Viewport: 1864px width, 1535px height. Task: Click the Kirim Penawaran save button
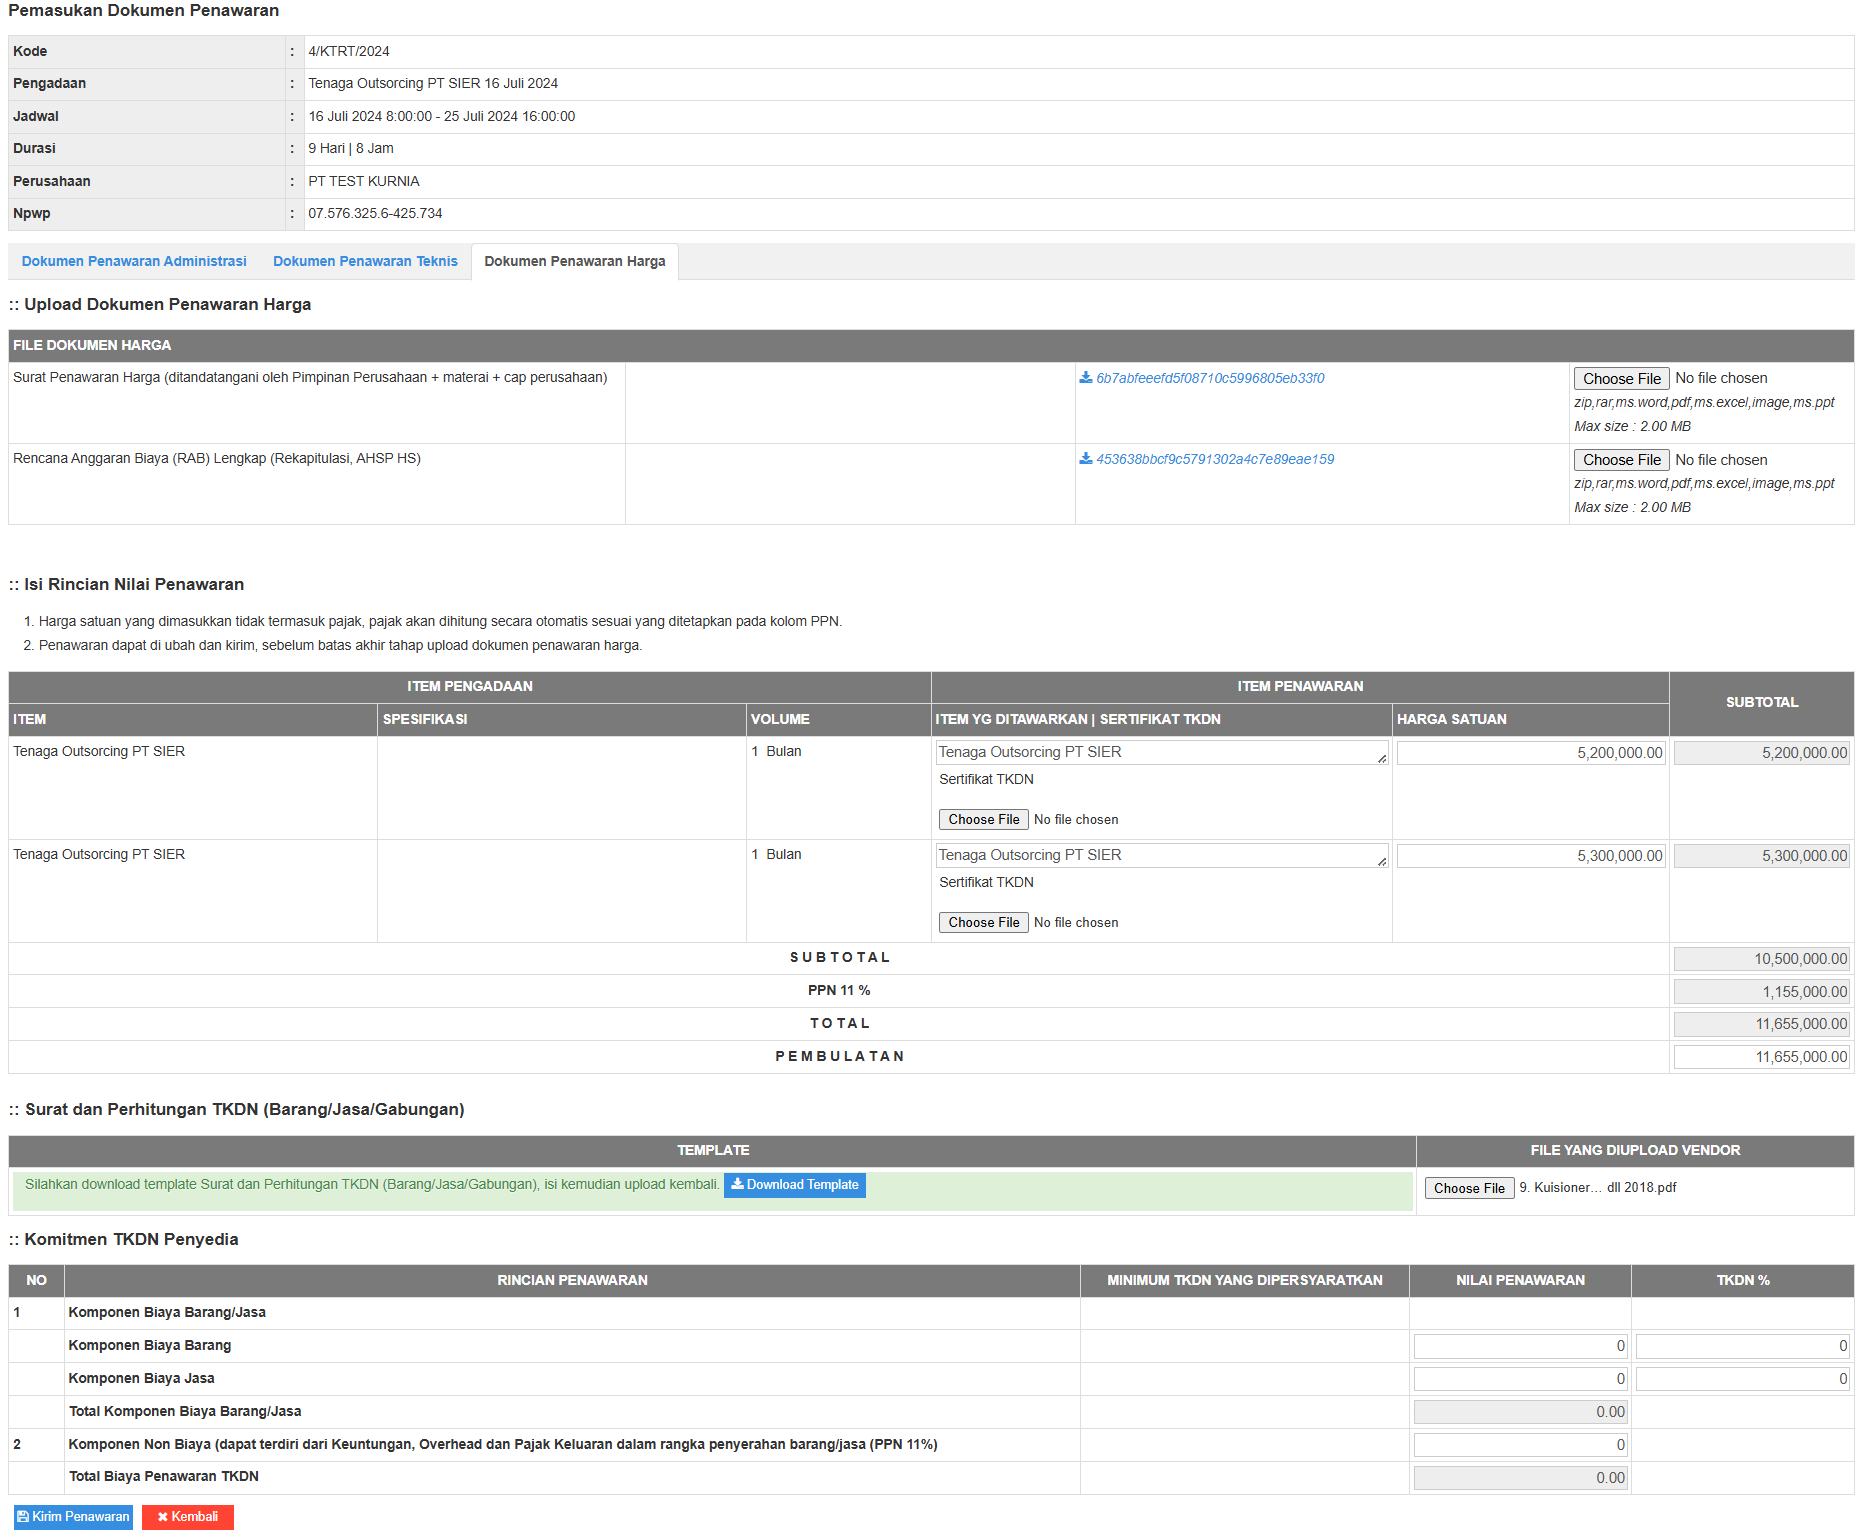click(x=73, y=1517)
